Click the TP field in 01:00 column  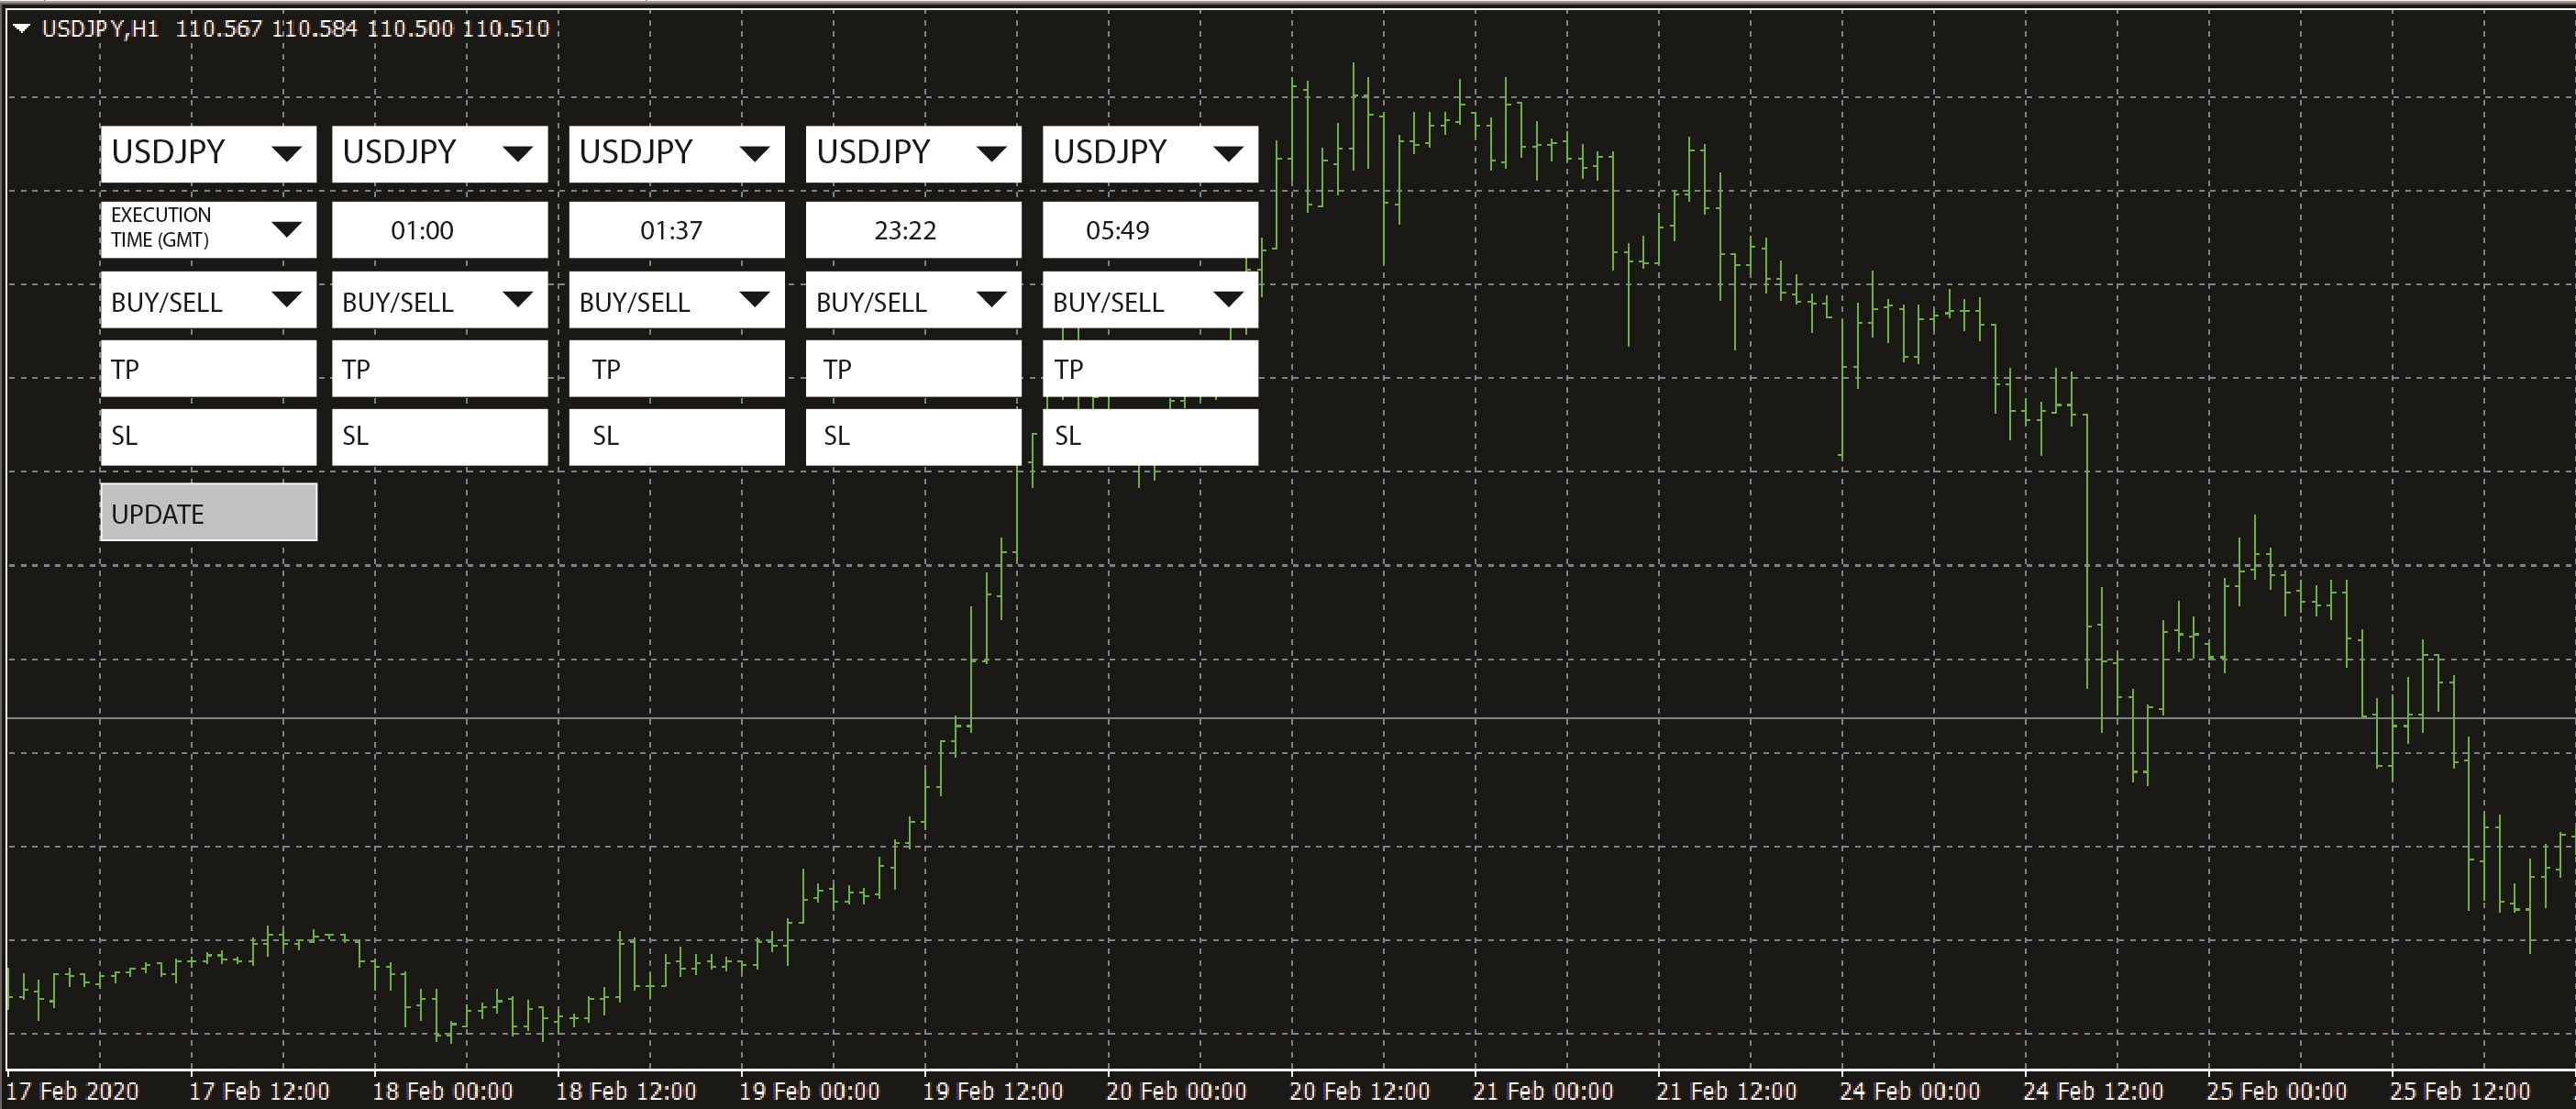[440, 369]
